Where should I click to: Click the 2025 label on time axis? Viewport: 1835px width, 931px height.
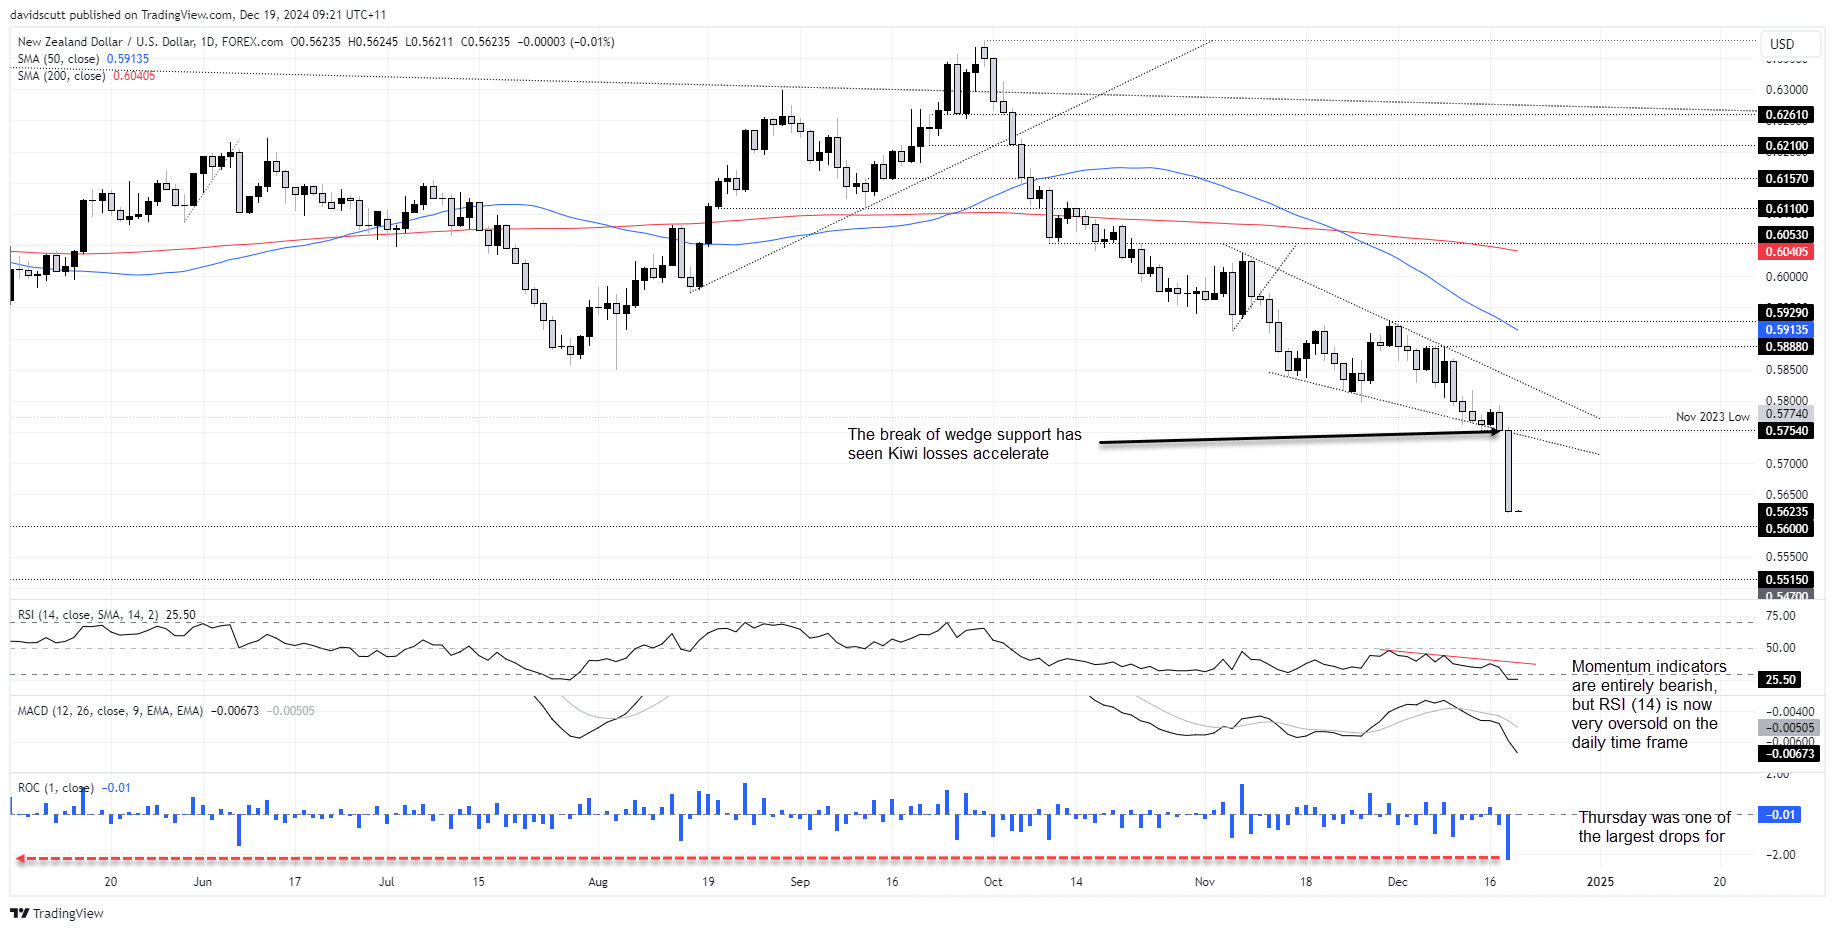click(x=1601, y=882)
